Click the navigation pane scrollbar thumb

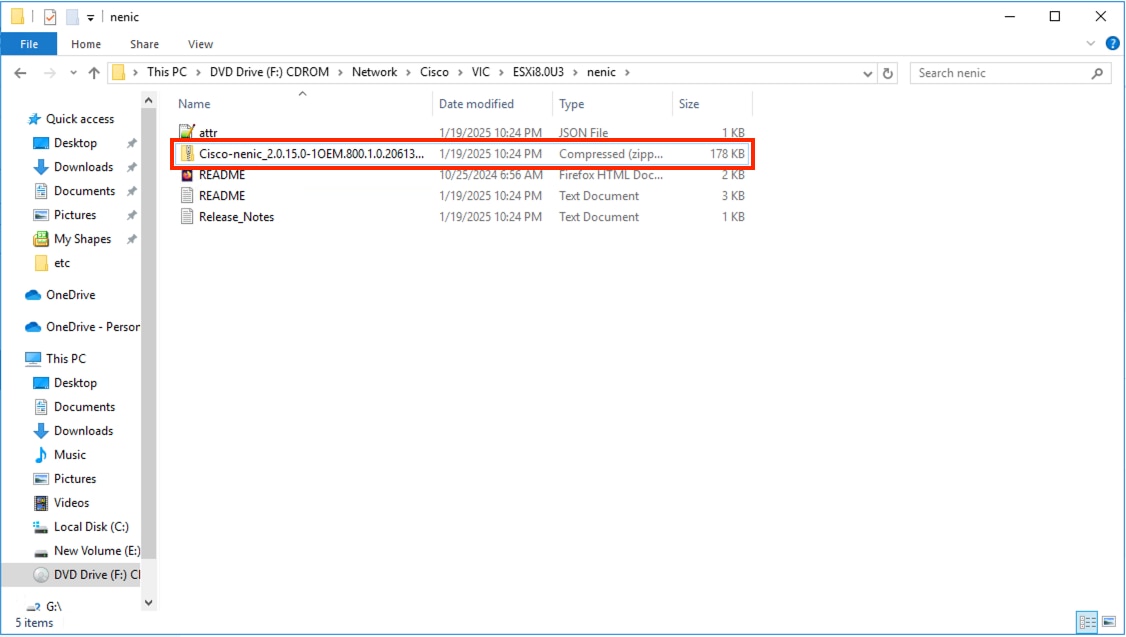[x=149, y=333]
